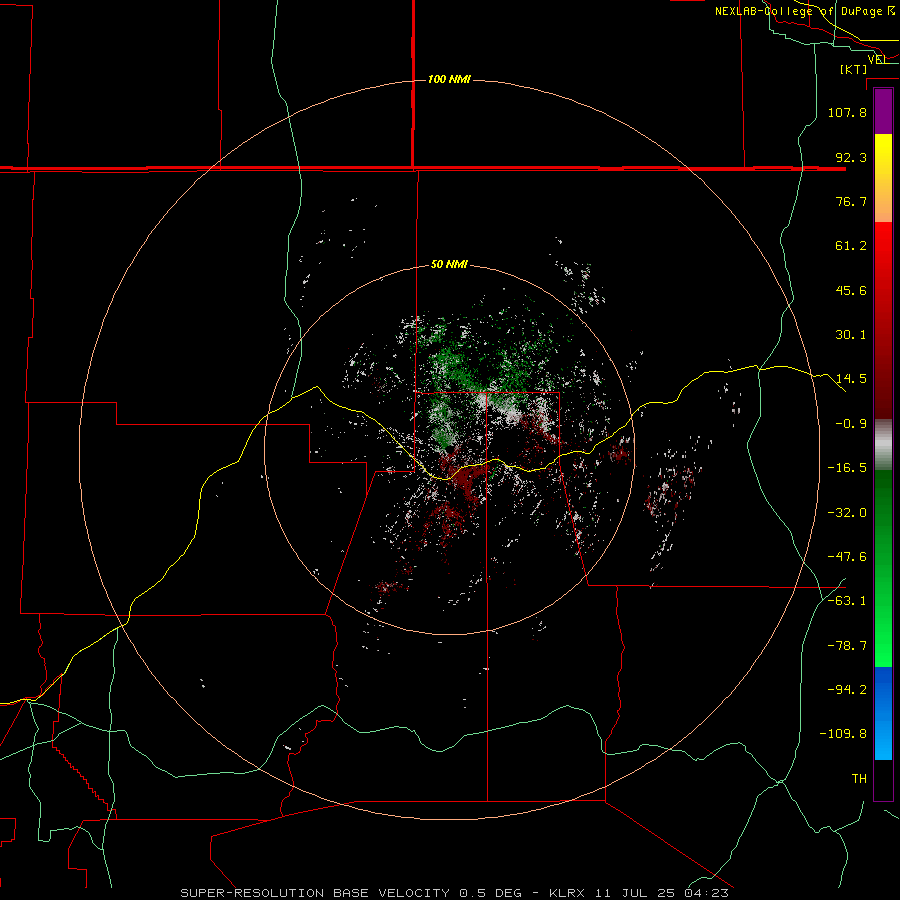
Task: Click the 45.6 scale value
Action: [x=851, y=290]
